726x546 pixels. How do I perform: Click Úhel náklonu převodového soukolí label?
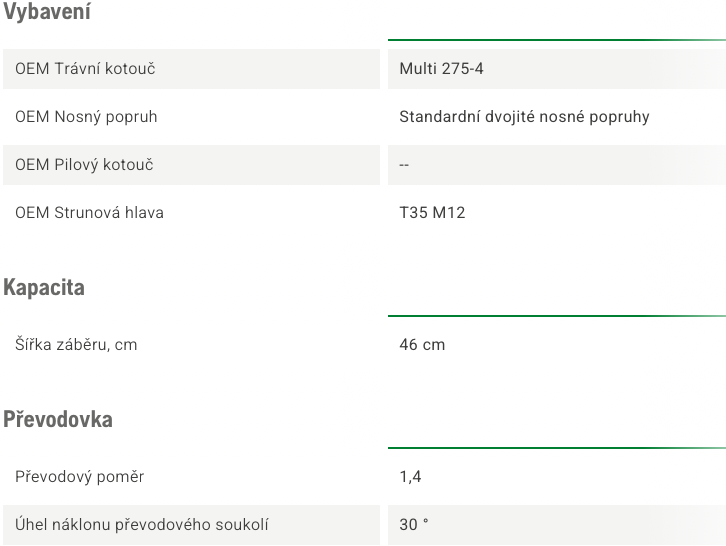click(x=142, y=524)
